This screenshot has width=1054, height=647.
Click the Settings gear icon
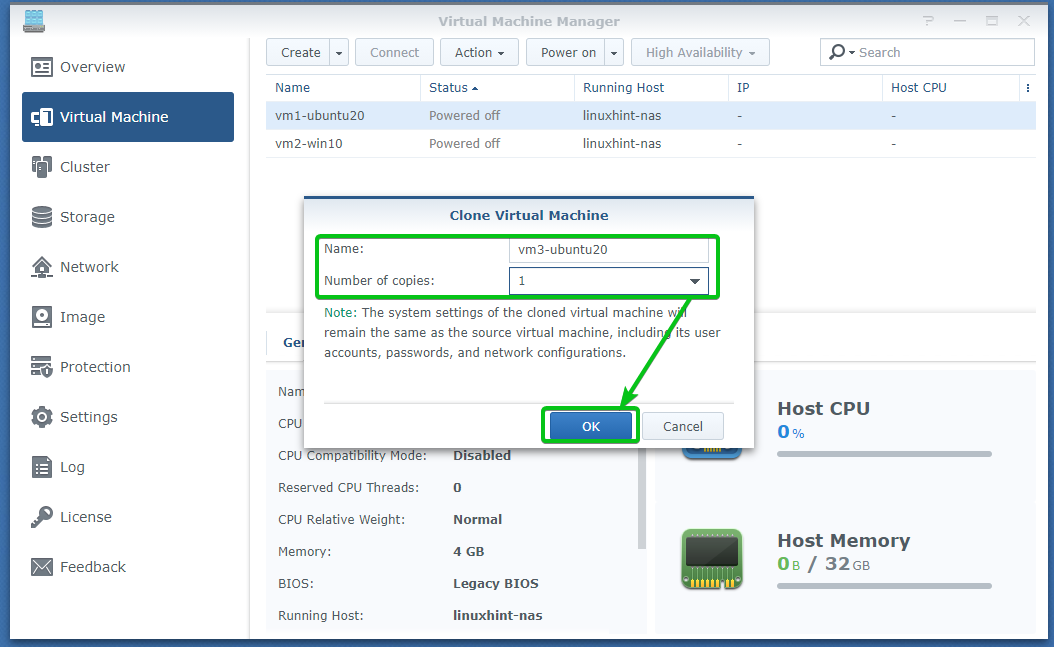(42, 417)
